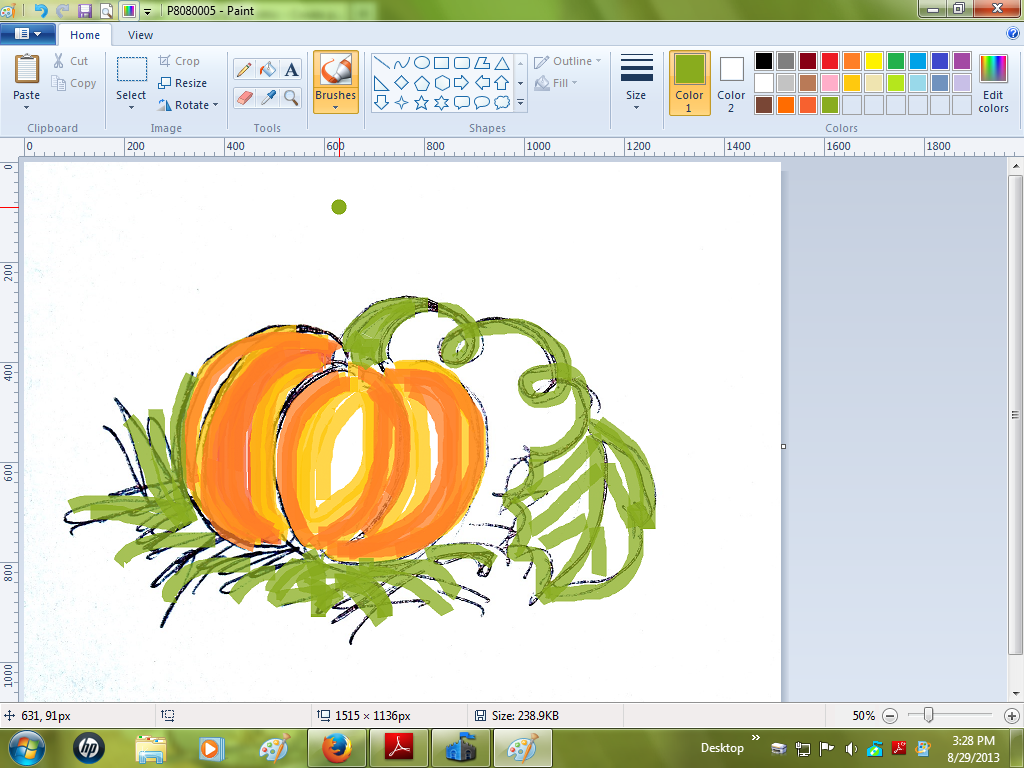The image size is (1024, 768).
Task: Click the zoom in plus button
Action: 1011,715
